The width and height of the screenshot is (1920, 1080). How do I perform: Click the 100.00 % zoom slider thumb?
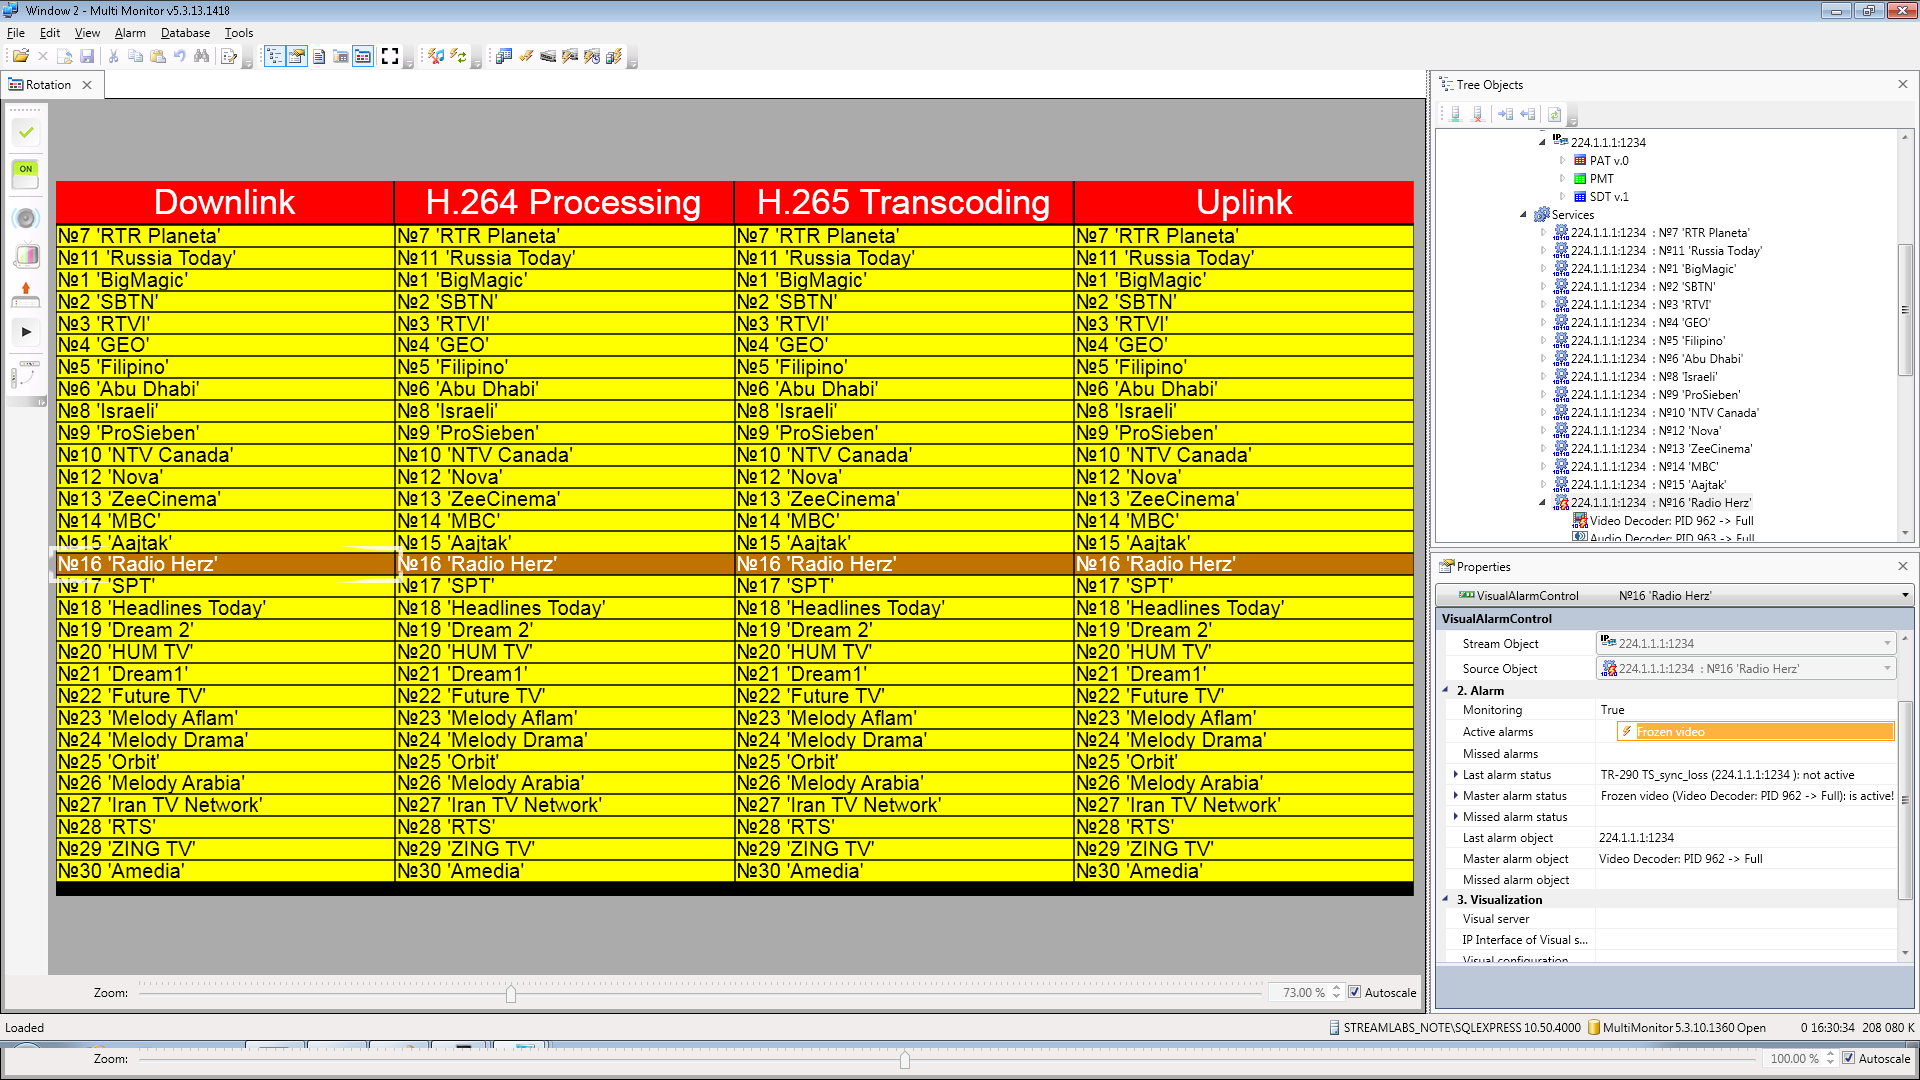pos(904,1059)
